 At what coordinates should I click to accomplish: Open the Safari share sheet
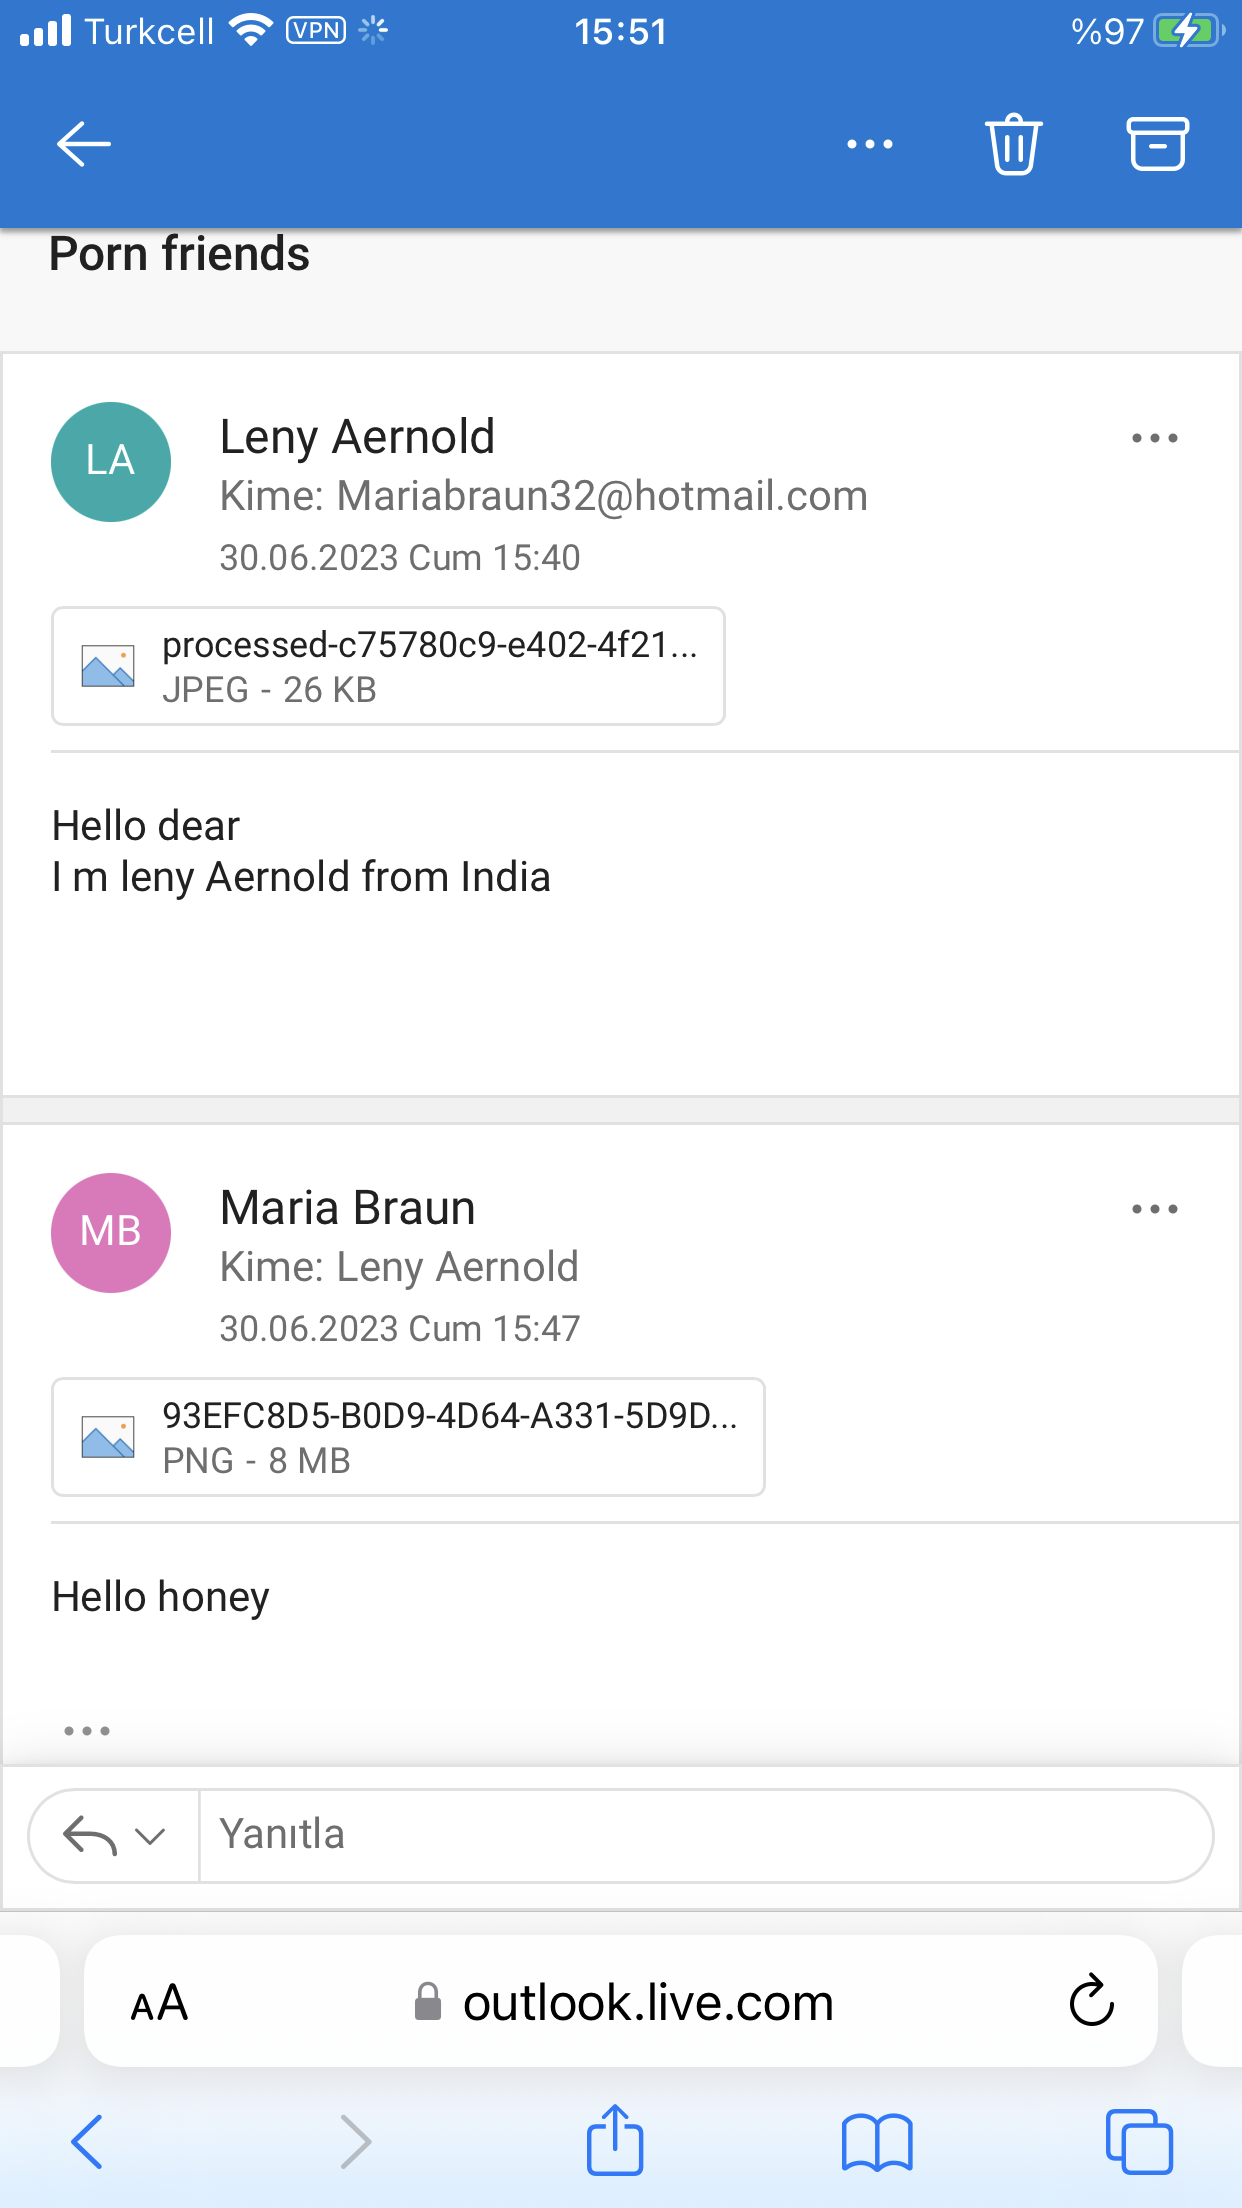click(614, 2139)
